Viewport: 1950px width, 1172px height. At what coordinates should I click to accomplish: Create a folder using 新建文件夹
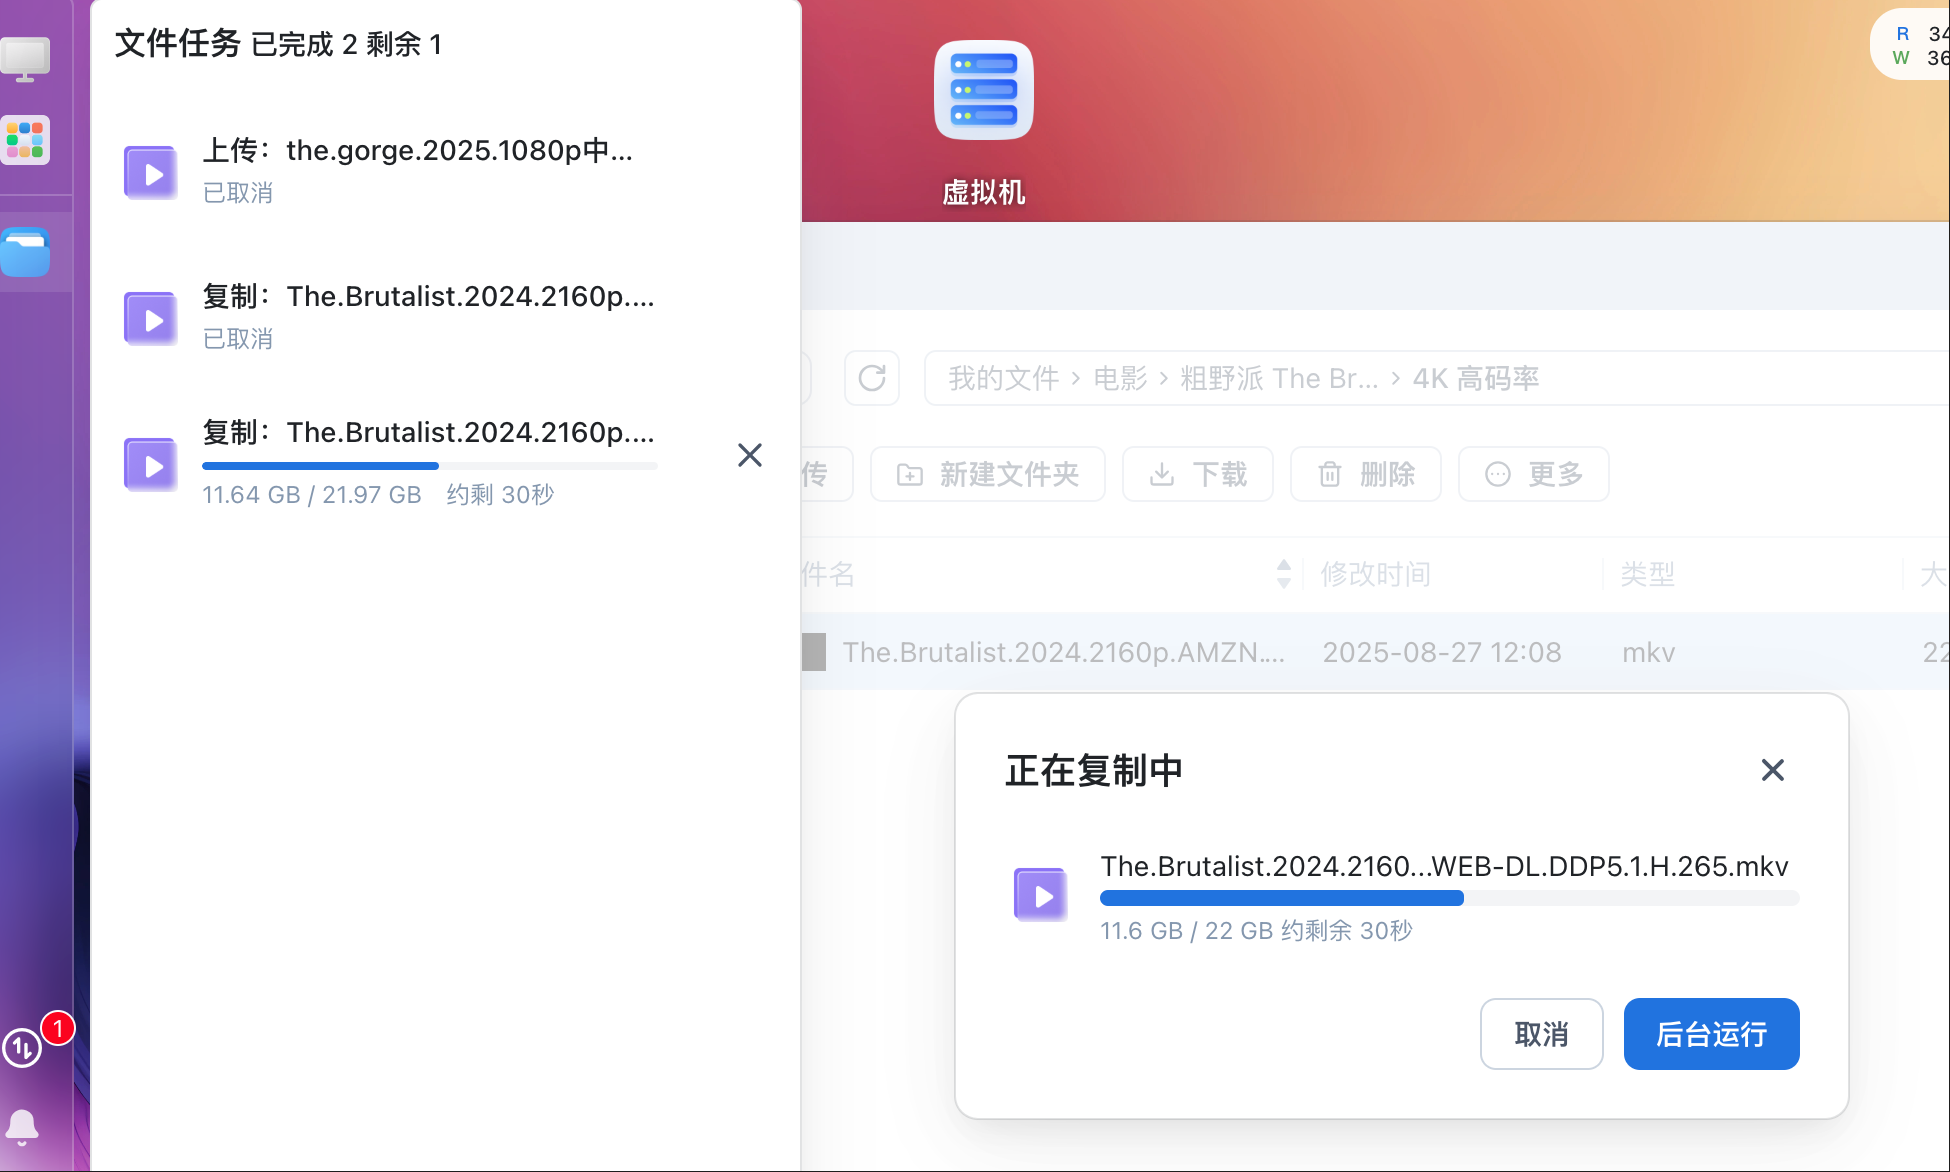tap(987, 474)
